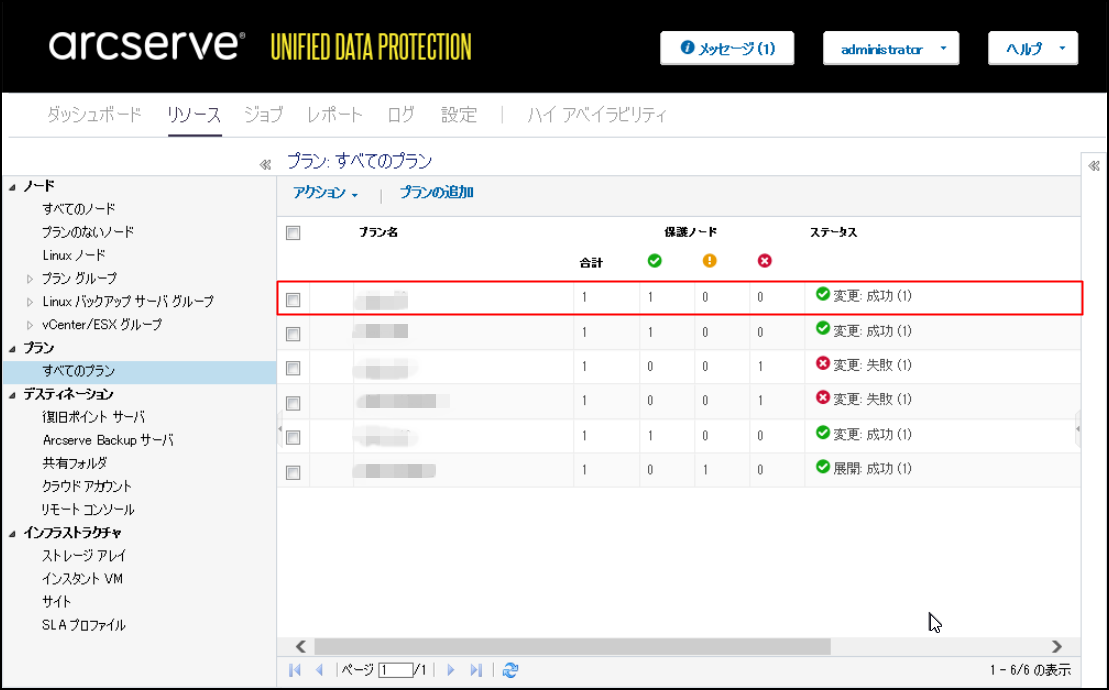Image resolution: width=1109 pixels, height=690 pixels.
Task: Check the second plan row checkbox
Action: click(x=293, y=333)
